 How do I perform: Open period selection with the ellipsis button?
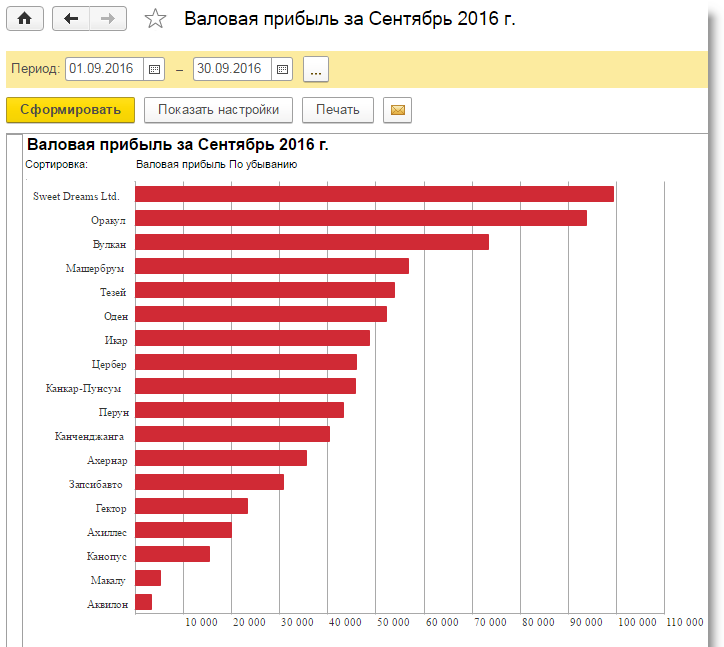tap(316, 69)
